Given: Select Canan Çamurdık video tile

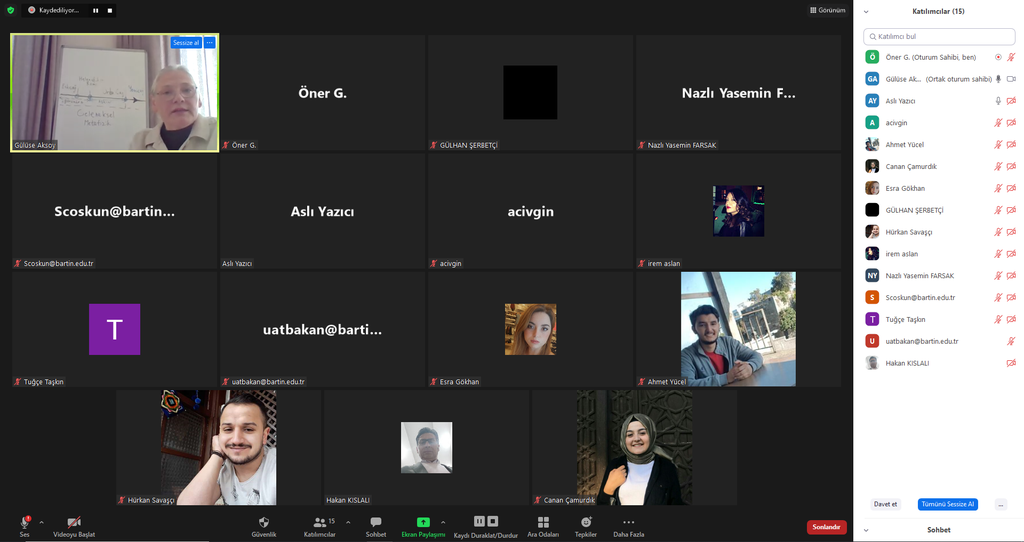Looking at the screenshot, I should click(x=634, y=447).
